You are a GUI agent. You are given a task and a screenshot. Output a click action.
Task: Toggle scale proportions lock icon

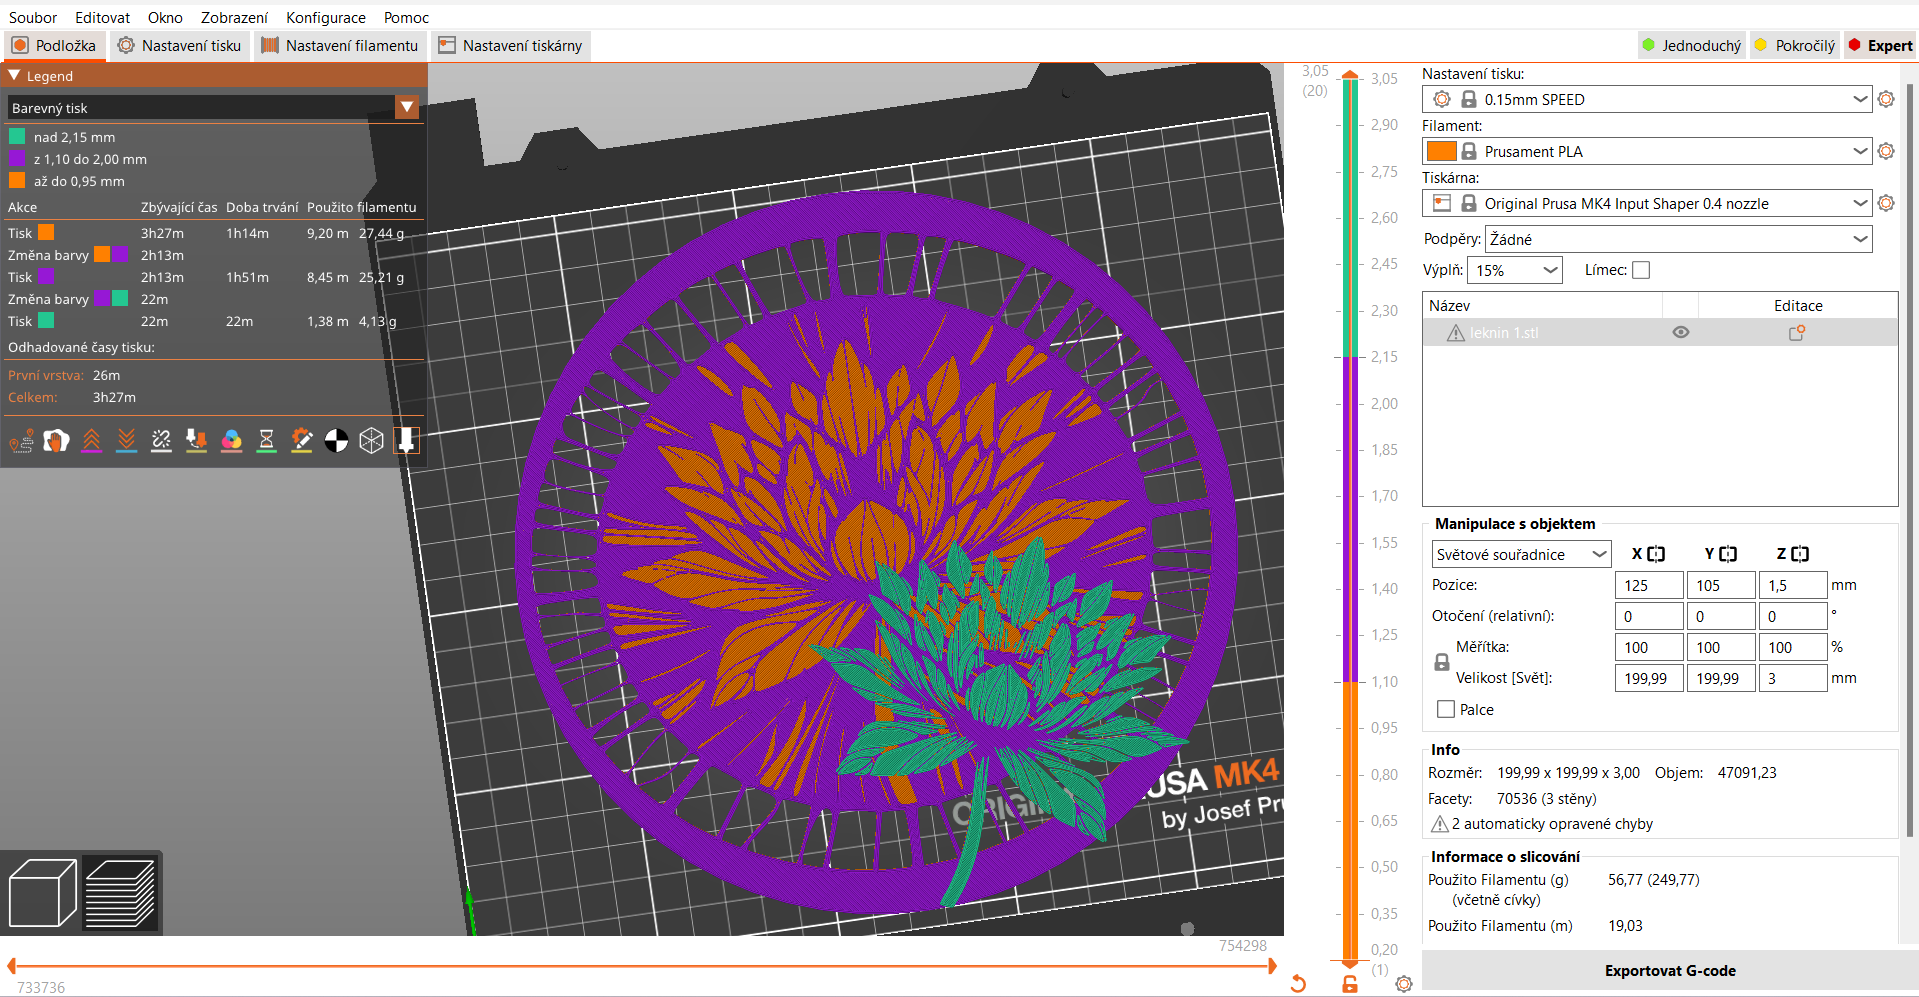coord(1441,662)
